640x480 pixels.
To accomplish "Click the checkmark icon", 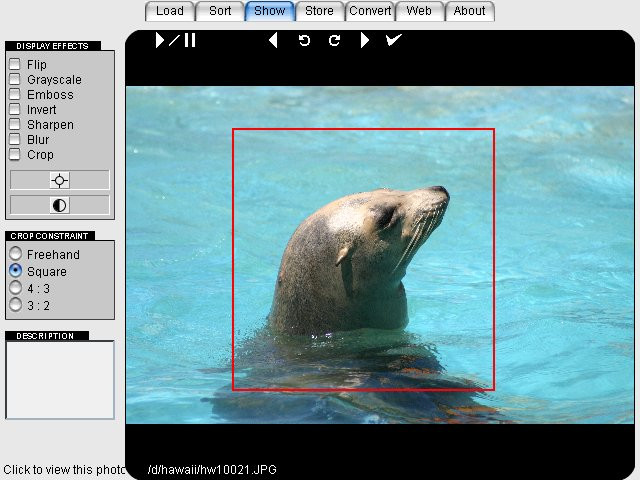I will [x=394, y=40].
